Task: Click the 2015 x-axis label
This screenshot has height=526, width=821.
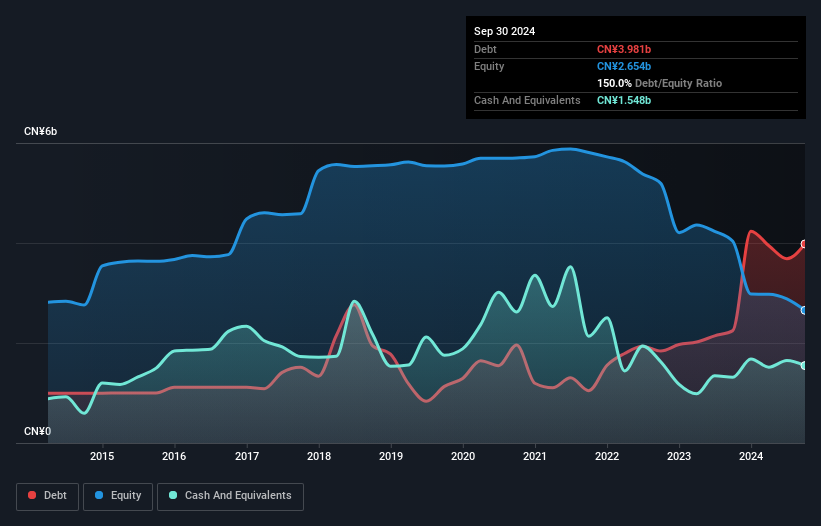Action: tap(102, 456)
